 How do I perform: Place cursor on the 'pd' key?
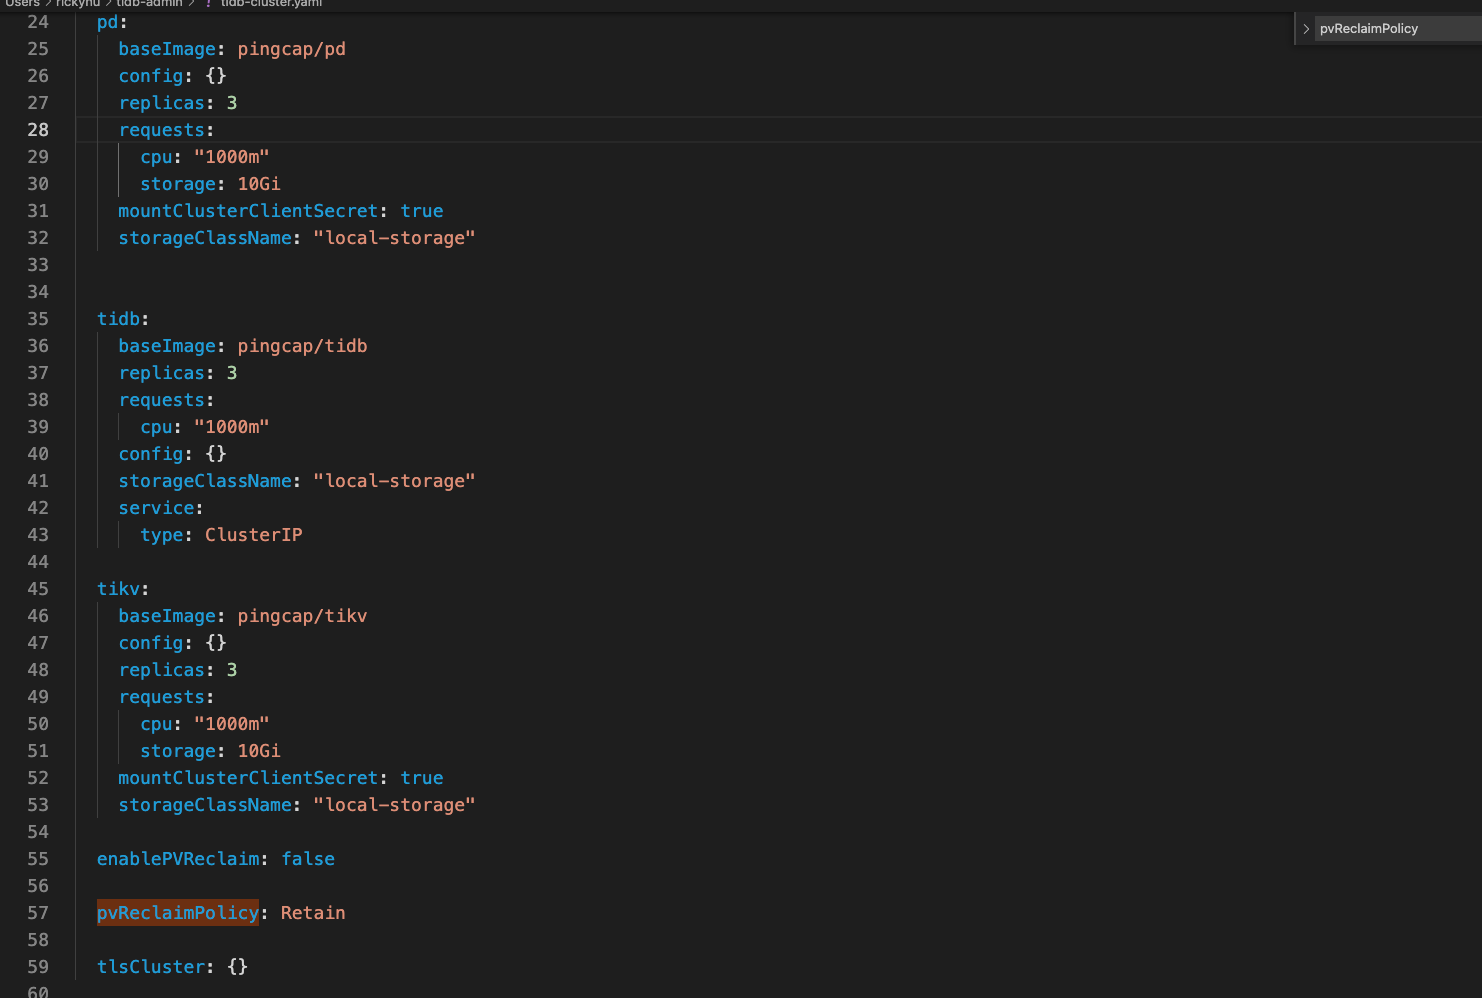click(108, 22)
